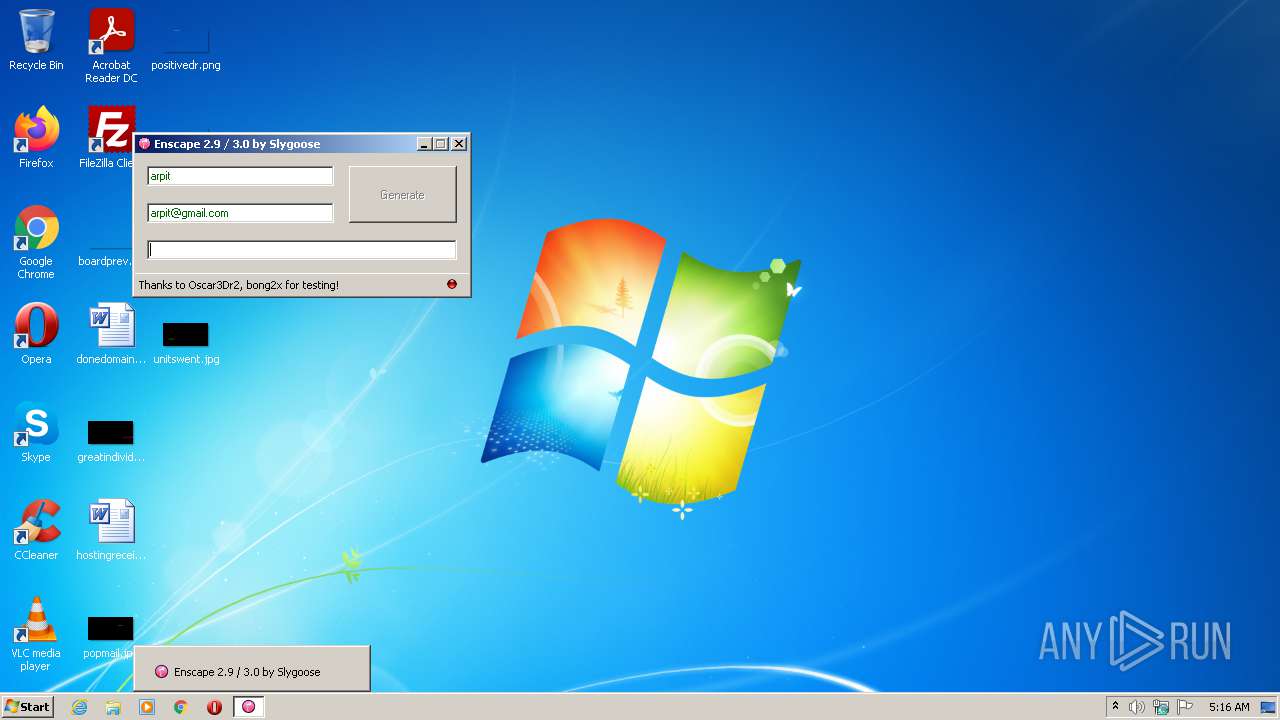Image resolution: width=1280 pixels, height=720 pixels.
Task: Launch VLC media player shortcut
Action: [x=36, y=634]
